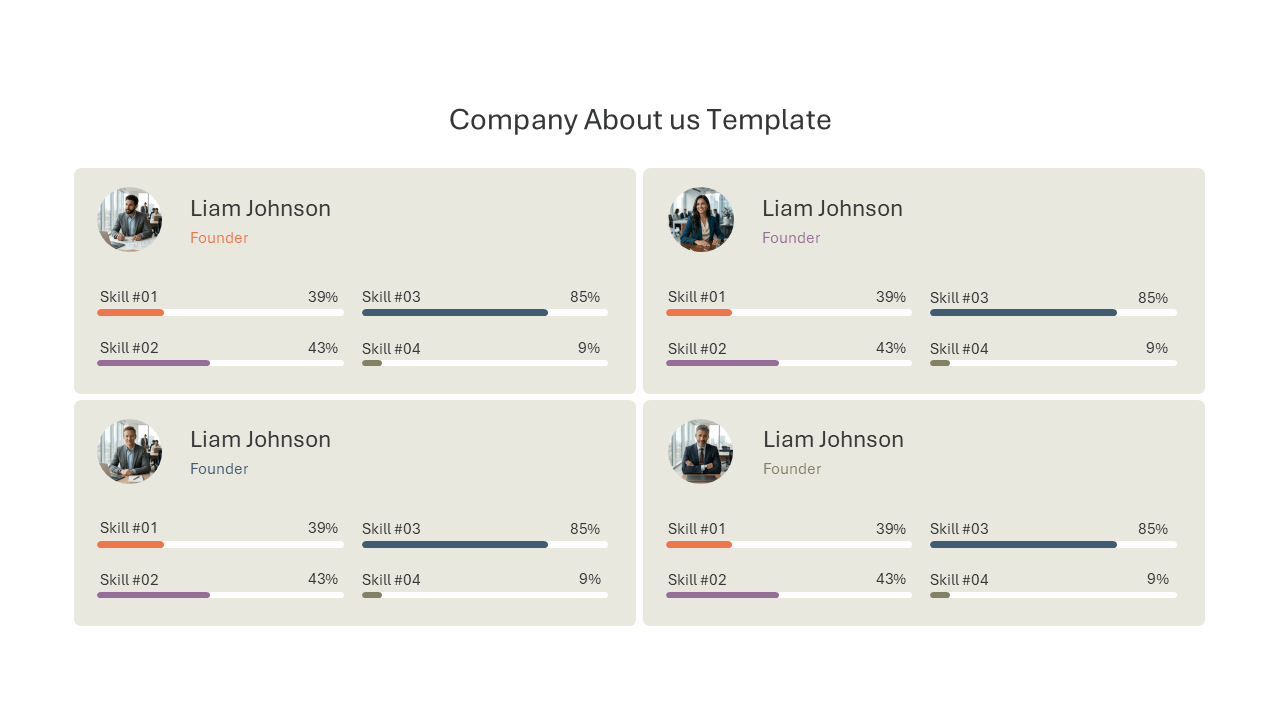Click Skill #03 progress bar in orange-Founder card
Screen dimensions: 1280x720
[x=485, y=313]
